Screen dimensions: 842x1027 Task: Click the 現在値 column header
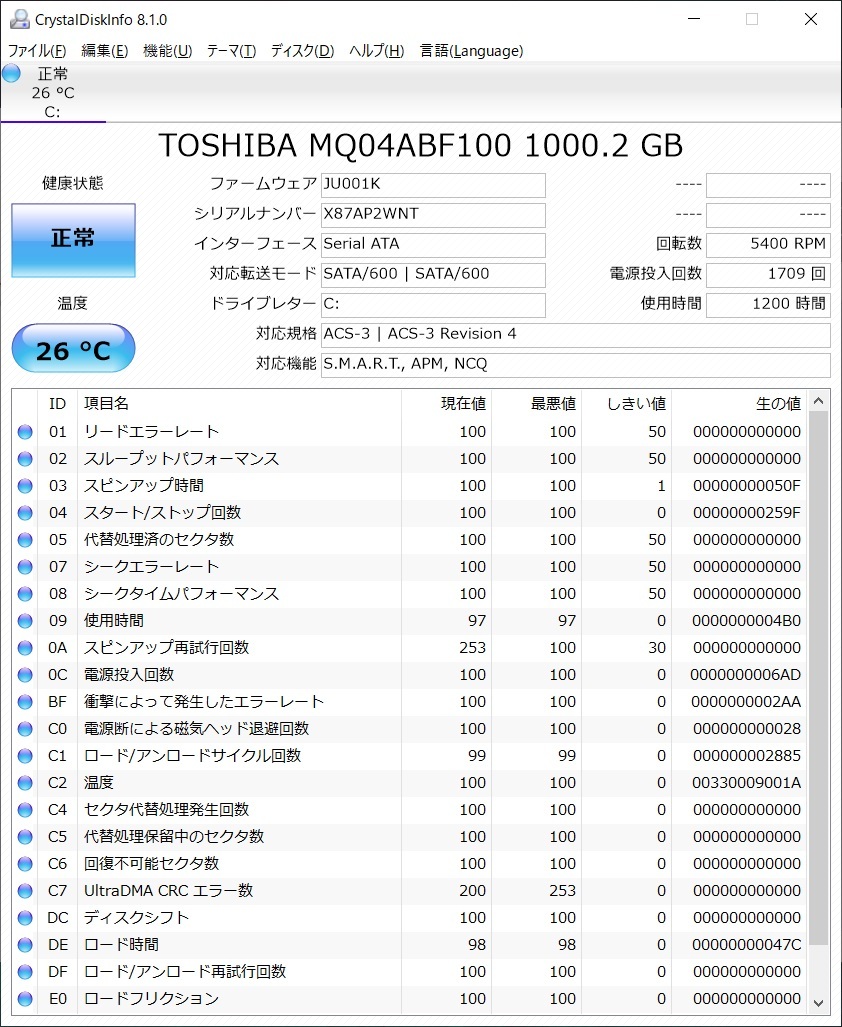(446, 403)
